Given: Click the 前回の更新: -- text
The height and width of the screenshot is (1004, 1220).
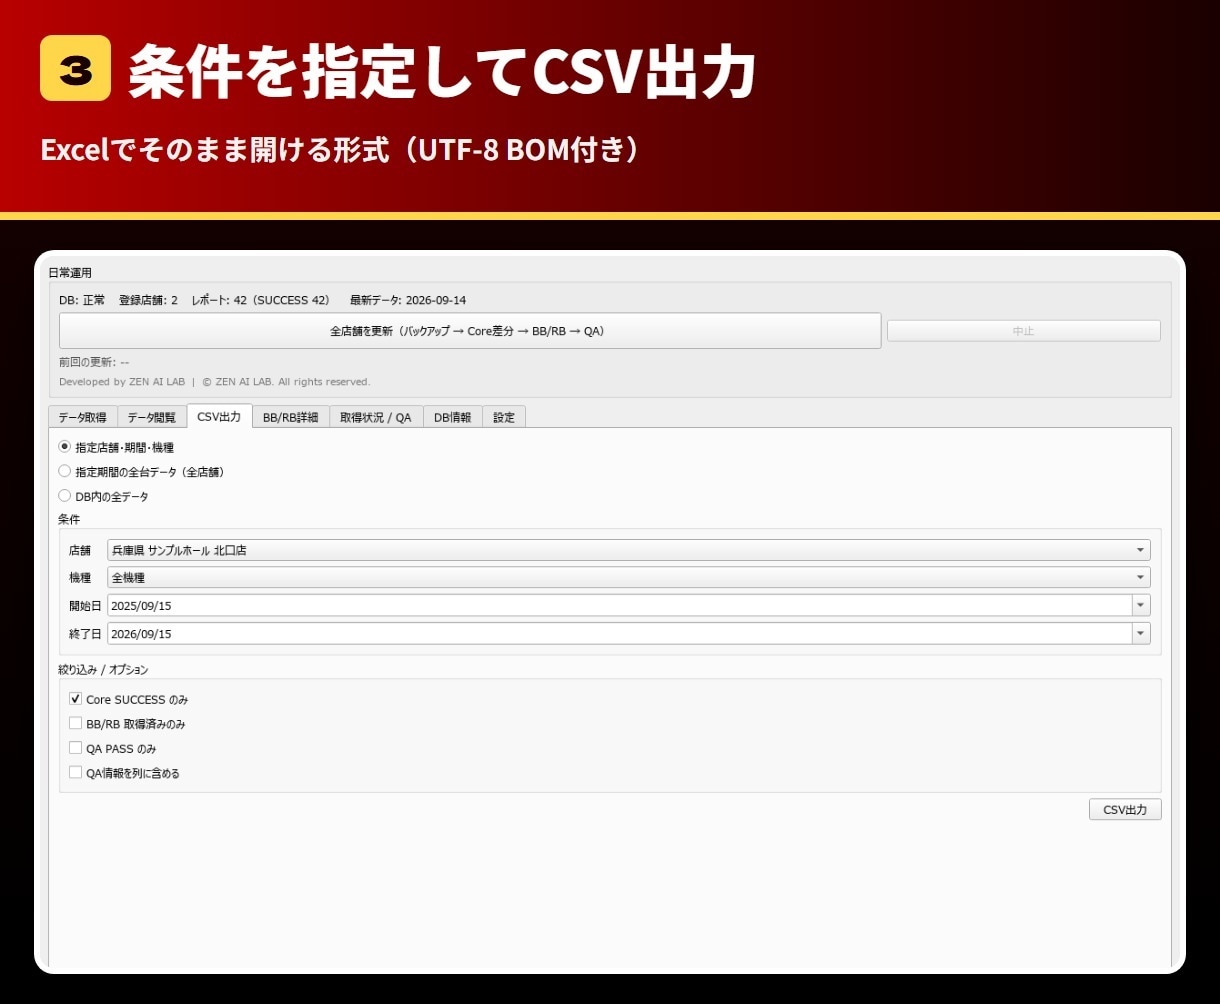Looking at the screenshot, I should tap(94, 362).
